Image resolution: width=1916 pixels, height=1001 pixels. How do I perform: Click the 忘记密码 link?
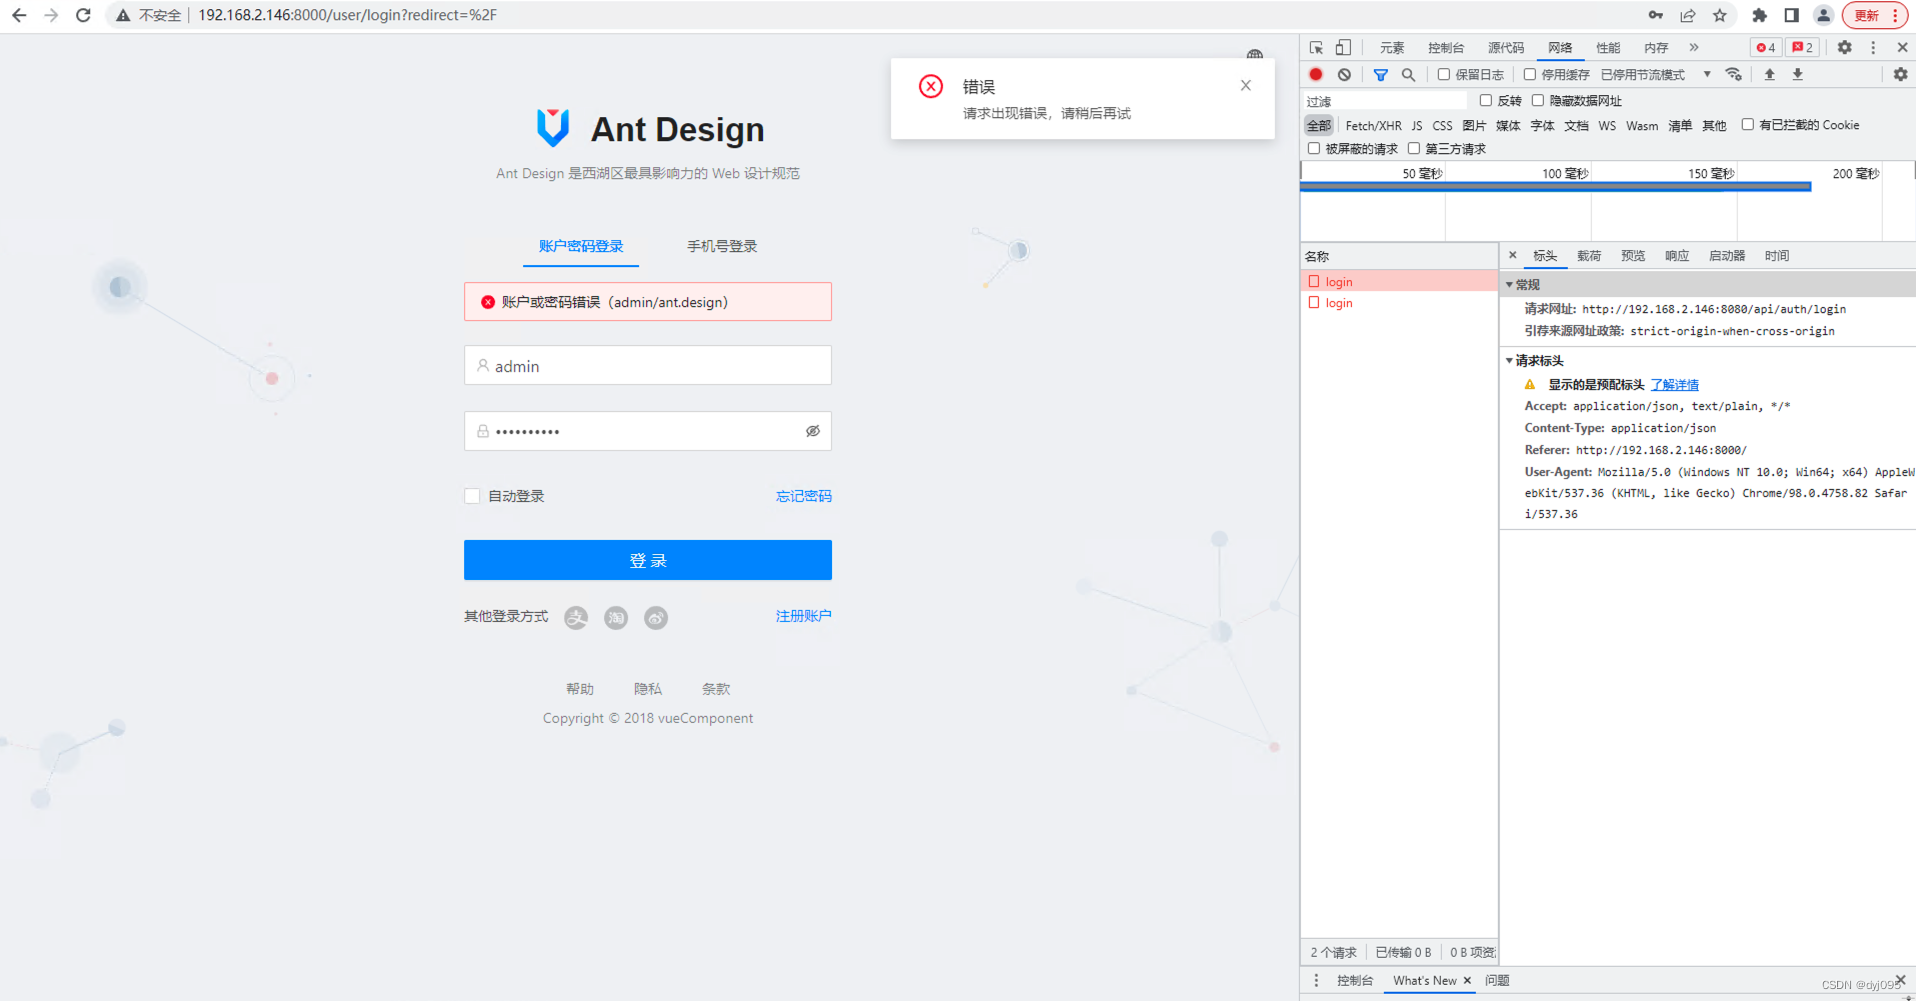tap(804, 496)
